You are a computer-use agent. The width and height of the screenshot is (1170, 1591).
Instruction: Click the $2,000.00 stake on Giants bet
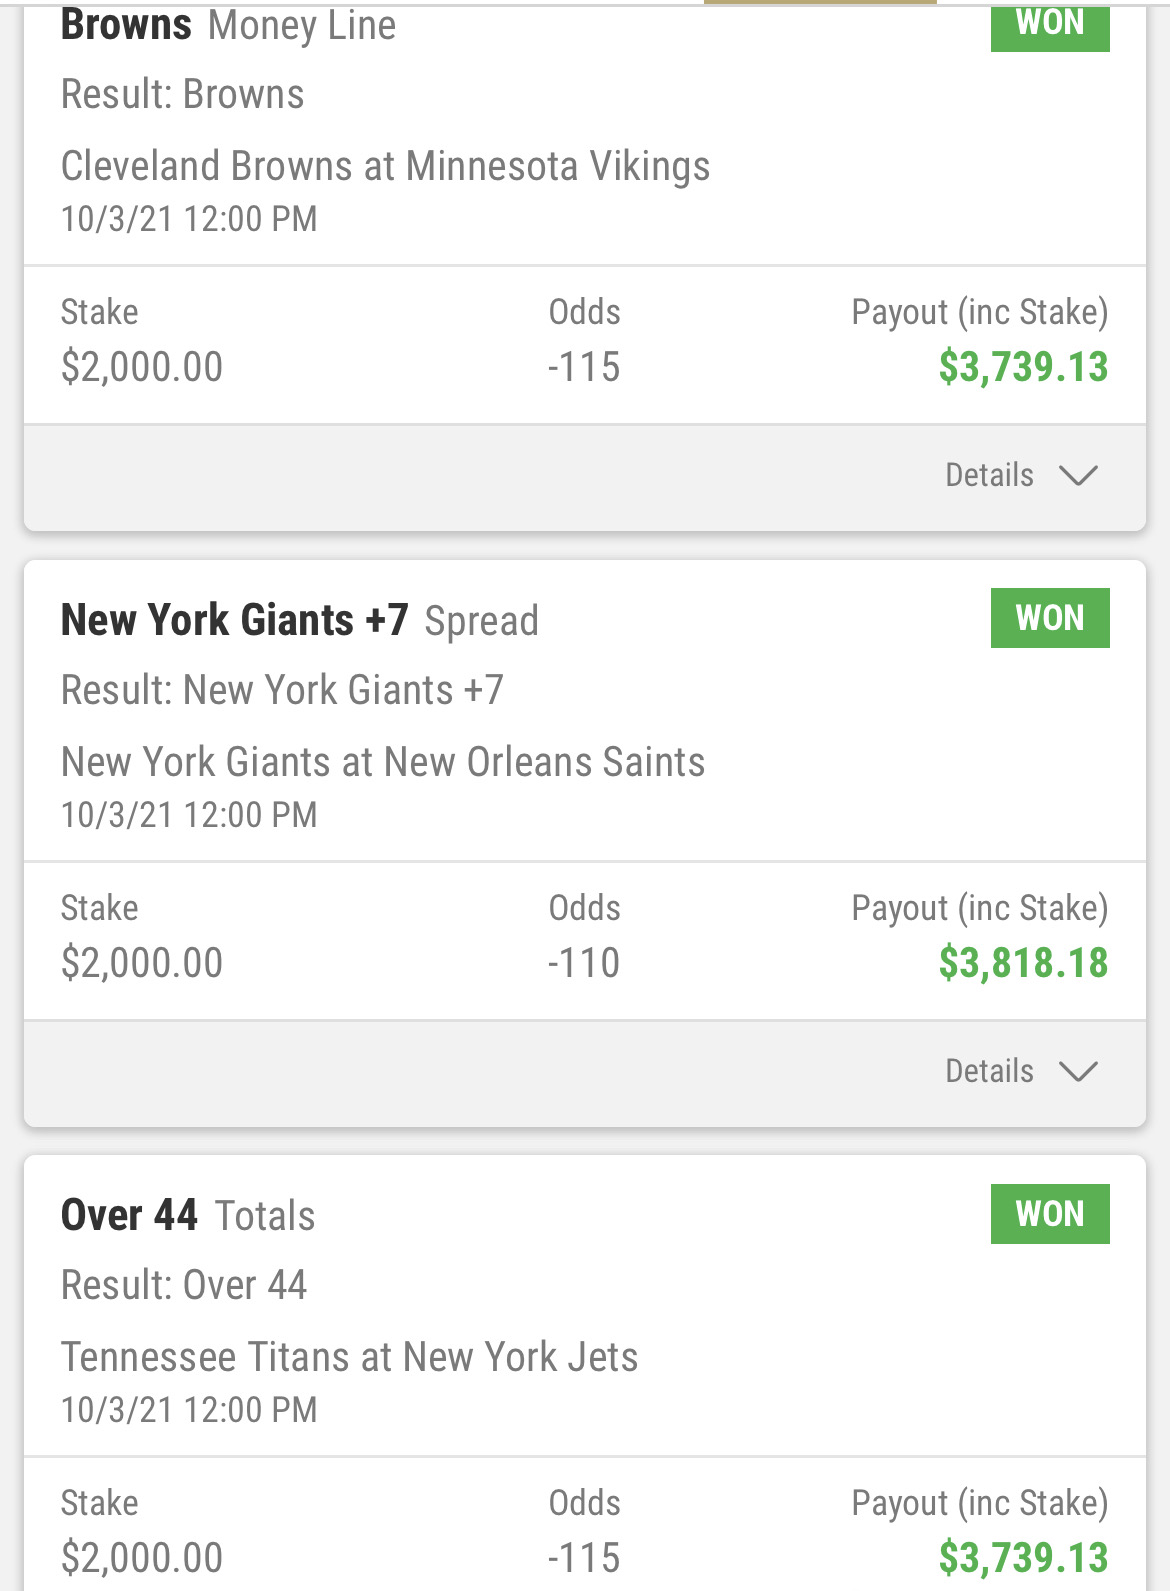pos(142,963)
